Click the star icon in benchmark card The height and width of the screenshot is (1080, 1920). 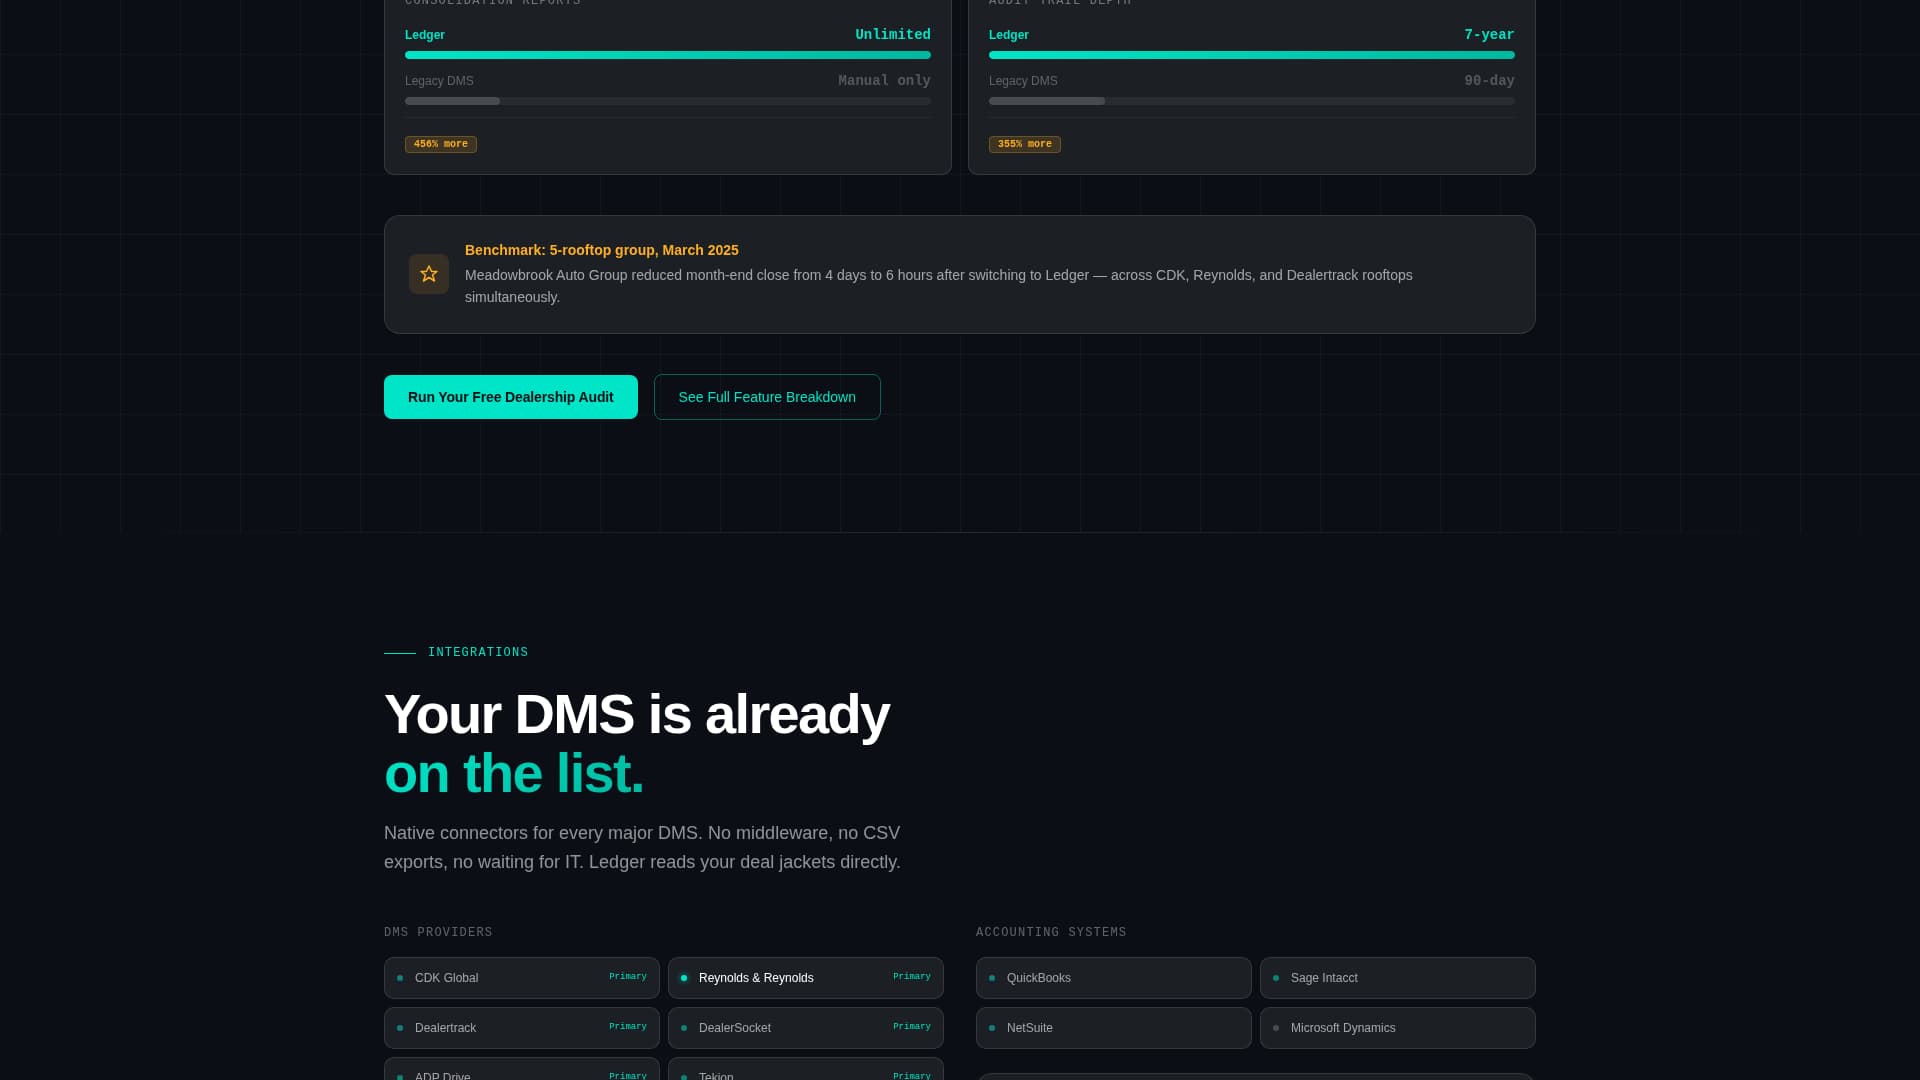429,274
